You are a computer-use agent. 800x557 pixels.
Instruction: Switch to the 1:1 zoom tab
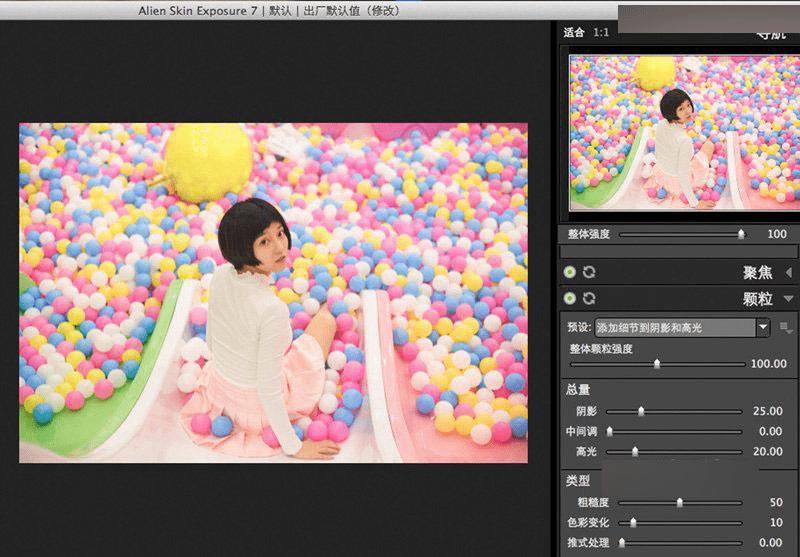[601, 32]
